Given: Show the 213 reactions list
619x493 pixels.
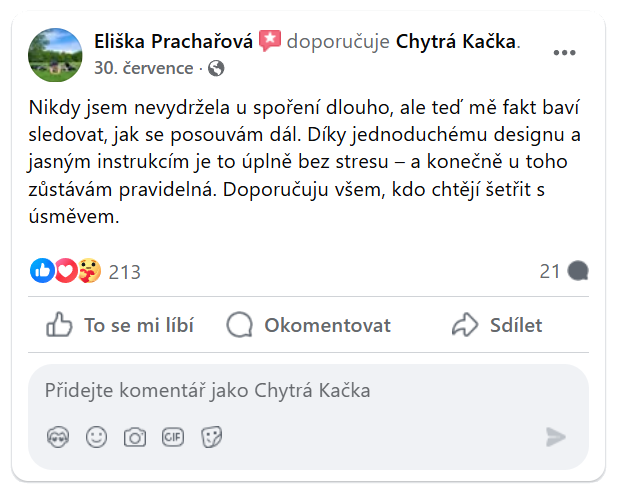Looking at the screenshot, I should [x=125, y=271].
